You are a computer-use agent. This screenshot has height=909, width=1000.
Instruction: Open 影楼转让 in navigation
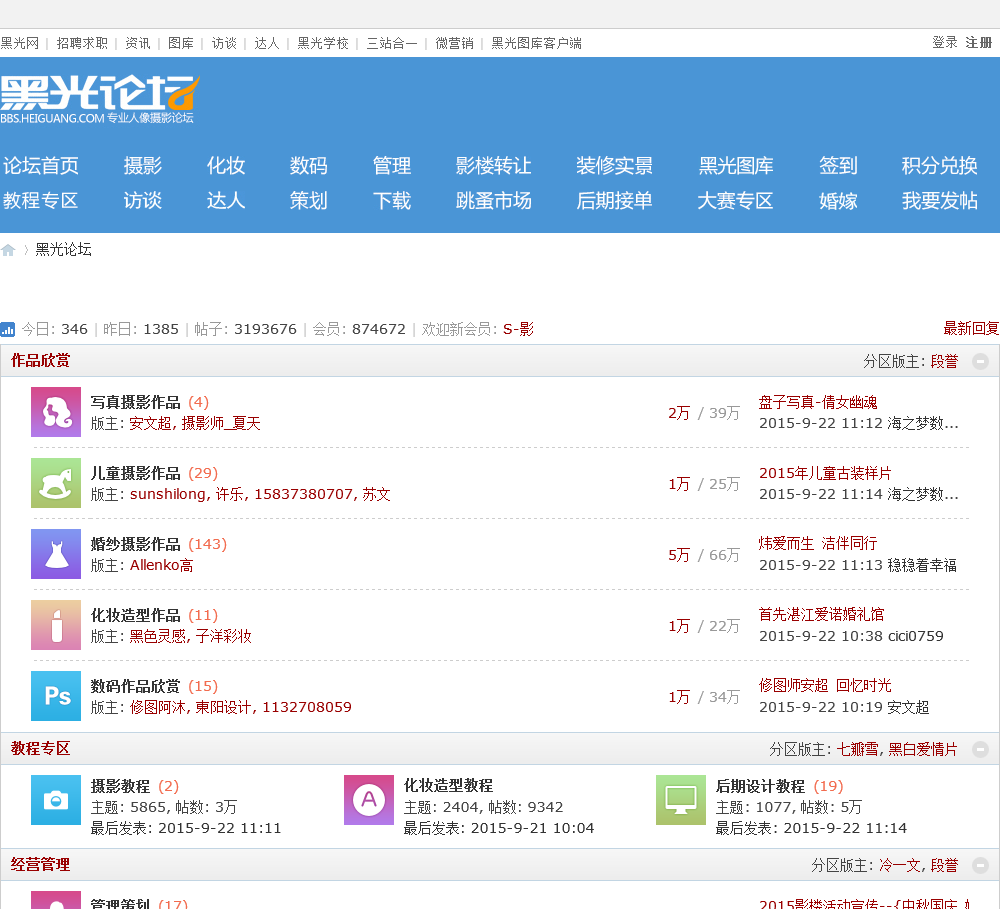[494, 166]
